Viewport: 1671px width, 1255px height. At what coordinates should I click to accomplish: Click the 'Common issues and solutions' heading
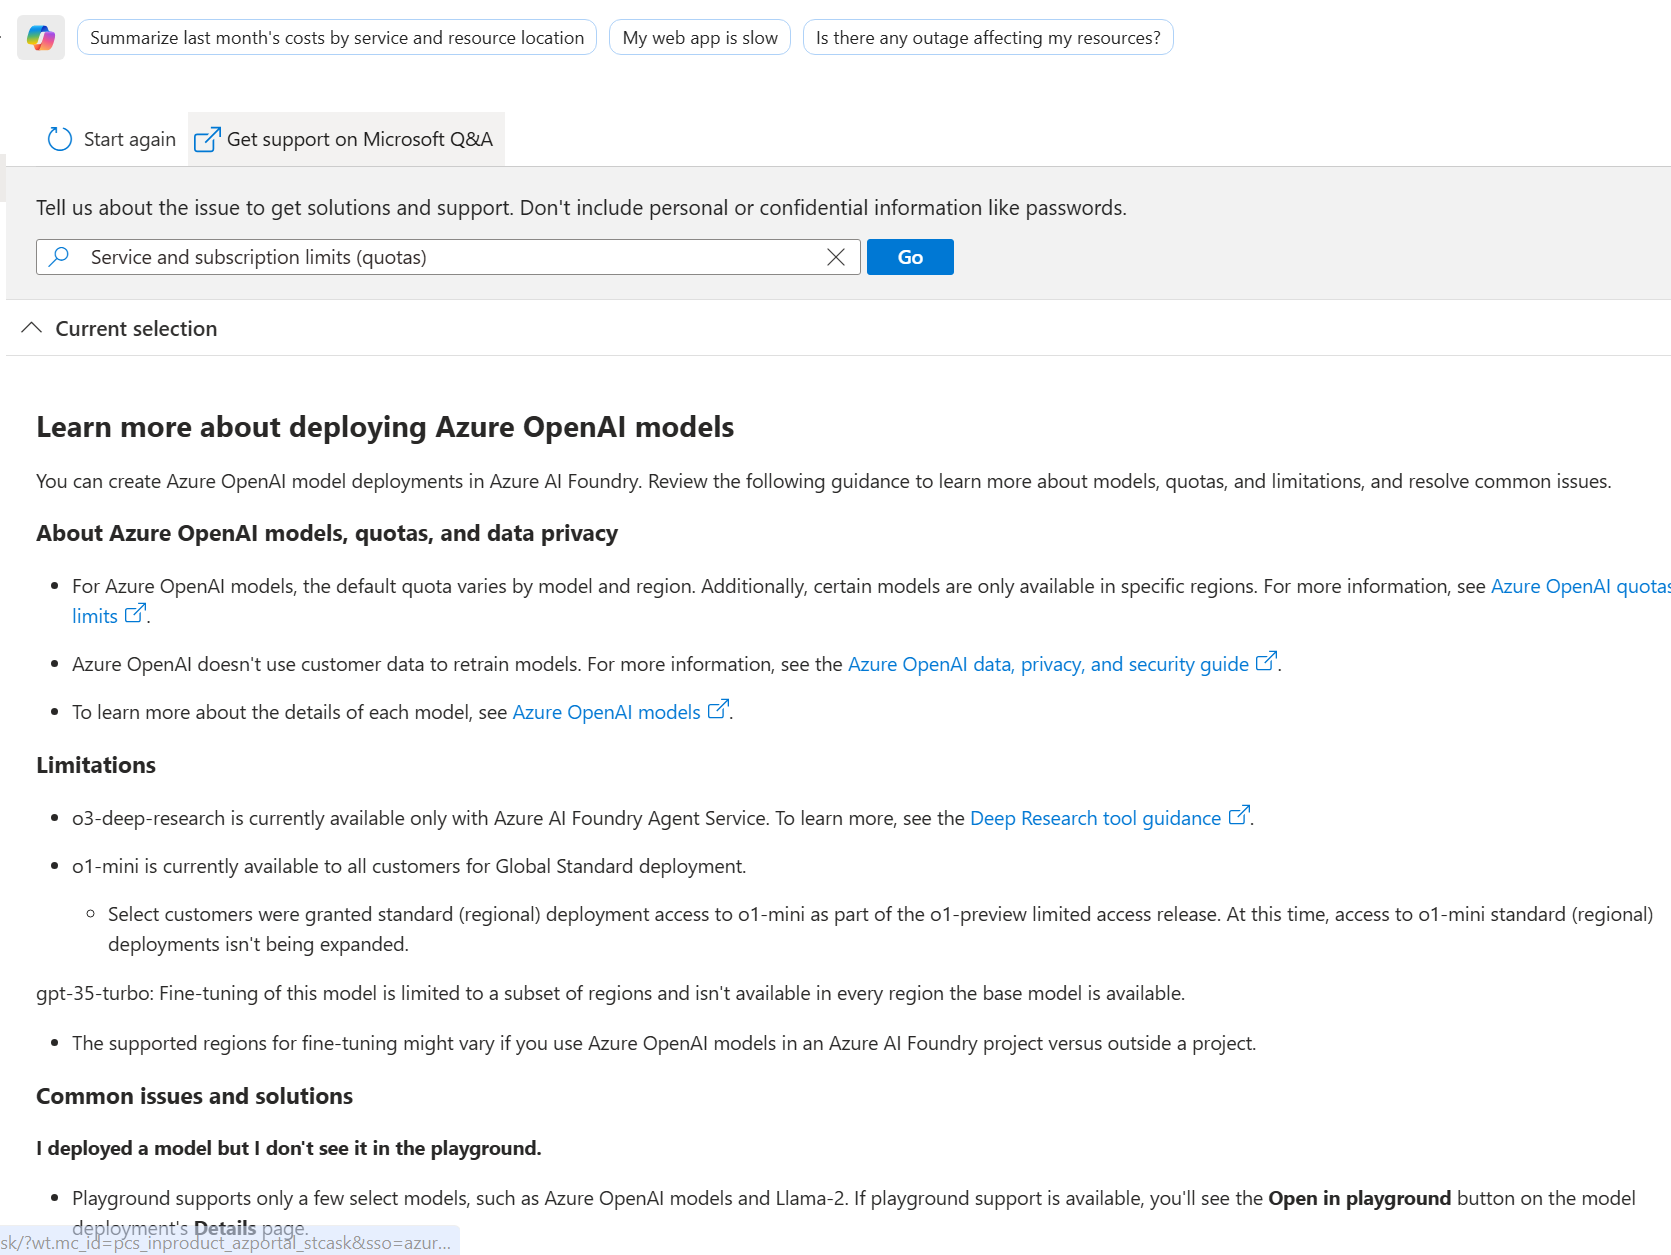195,1096
